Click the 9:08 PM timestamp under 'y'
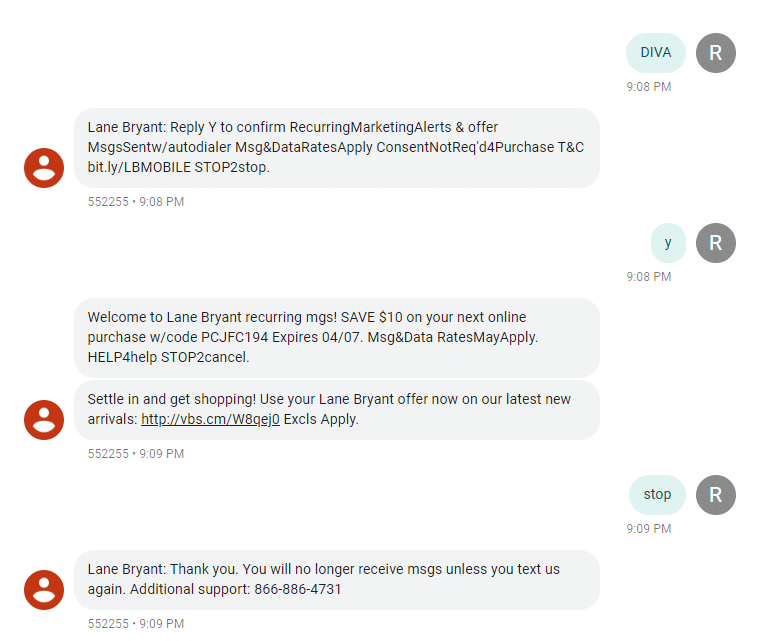Image resolution: width=781 pixels, height=641 pixels. click(649, 276)
